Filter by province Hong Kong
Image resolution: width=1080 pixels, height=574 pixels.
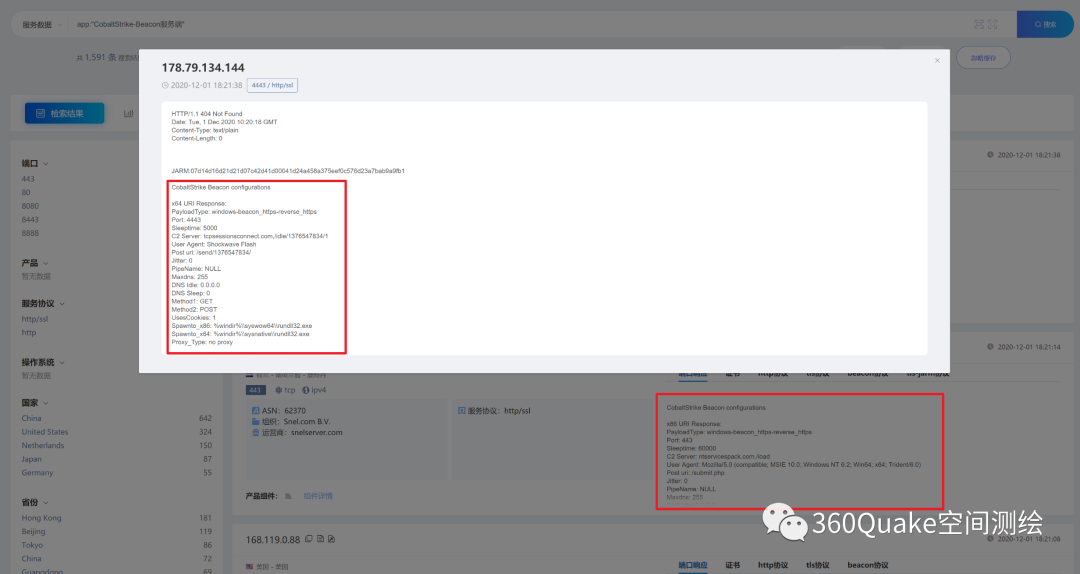[41, 517]
